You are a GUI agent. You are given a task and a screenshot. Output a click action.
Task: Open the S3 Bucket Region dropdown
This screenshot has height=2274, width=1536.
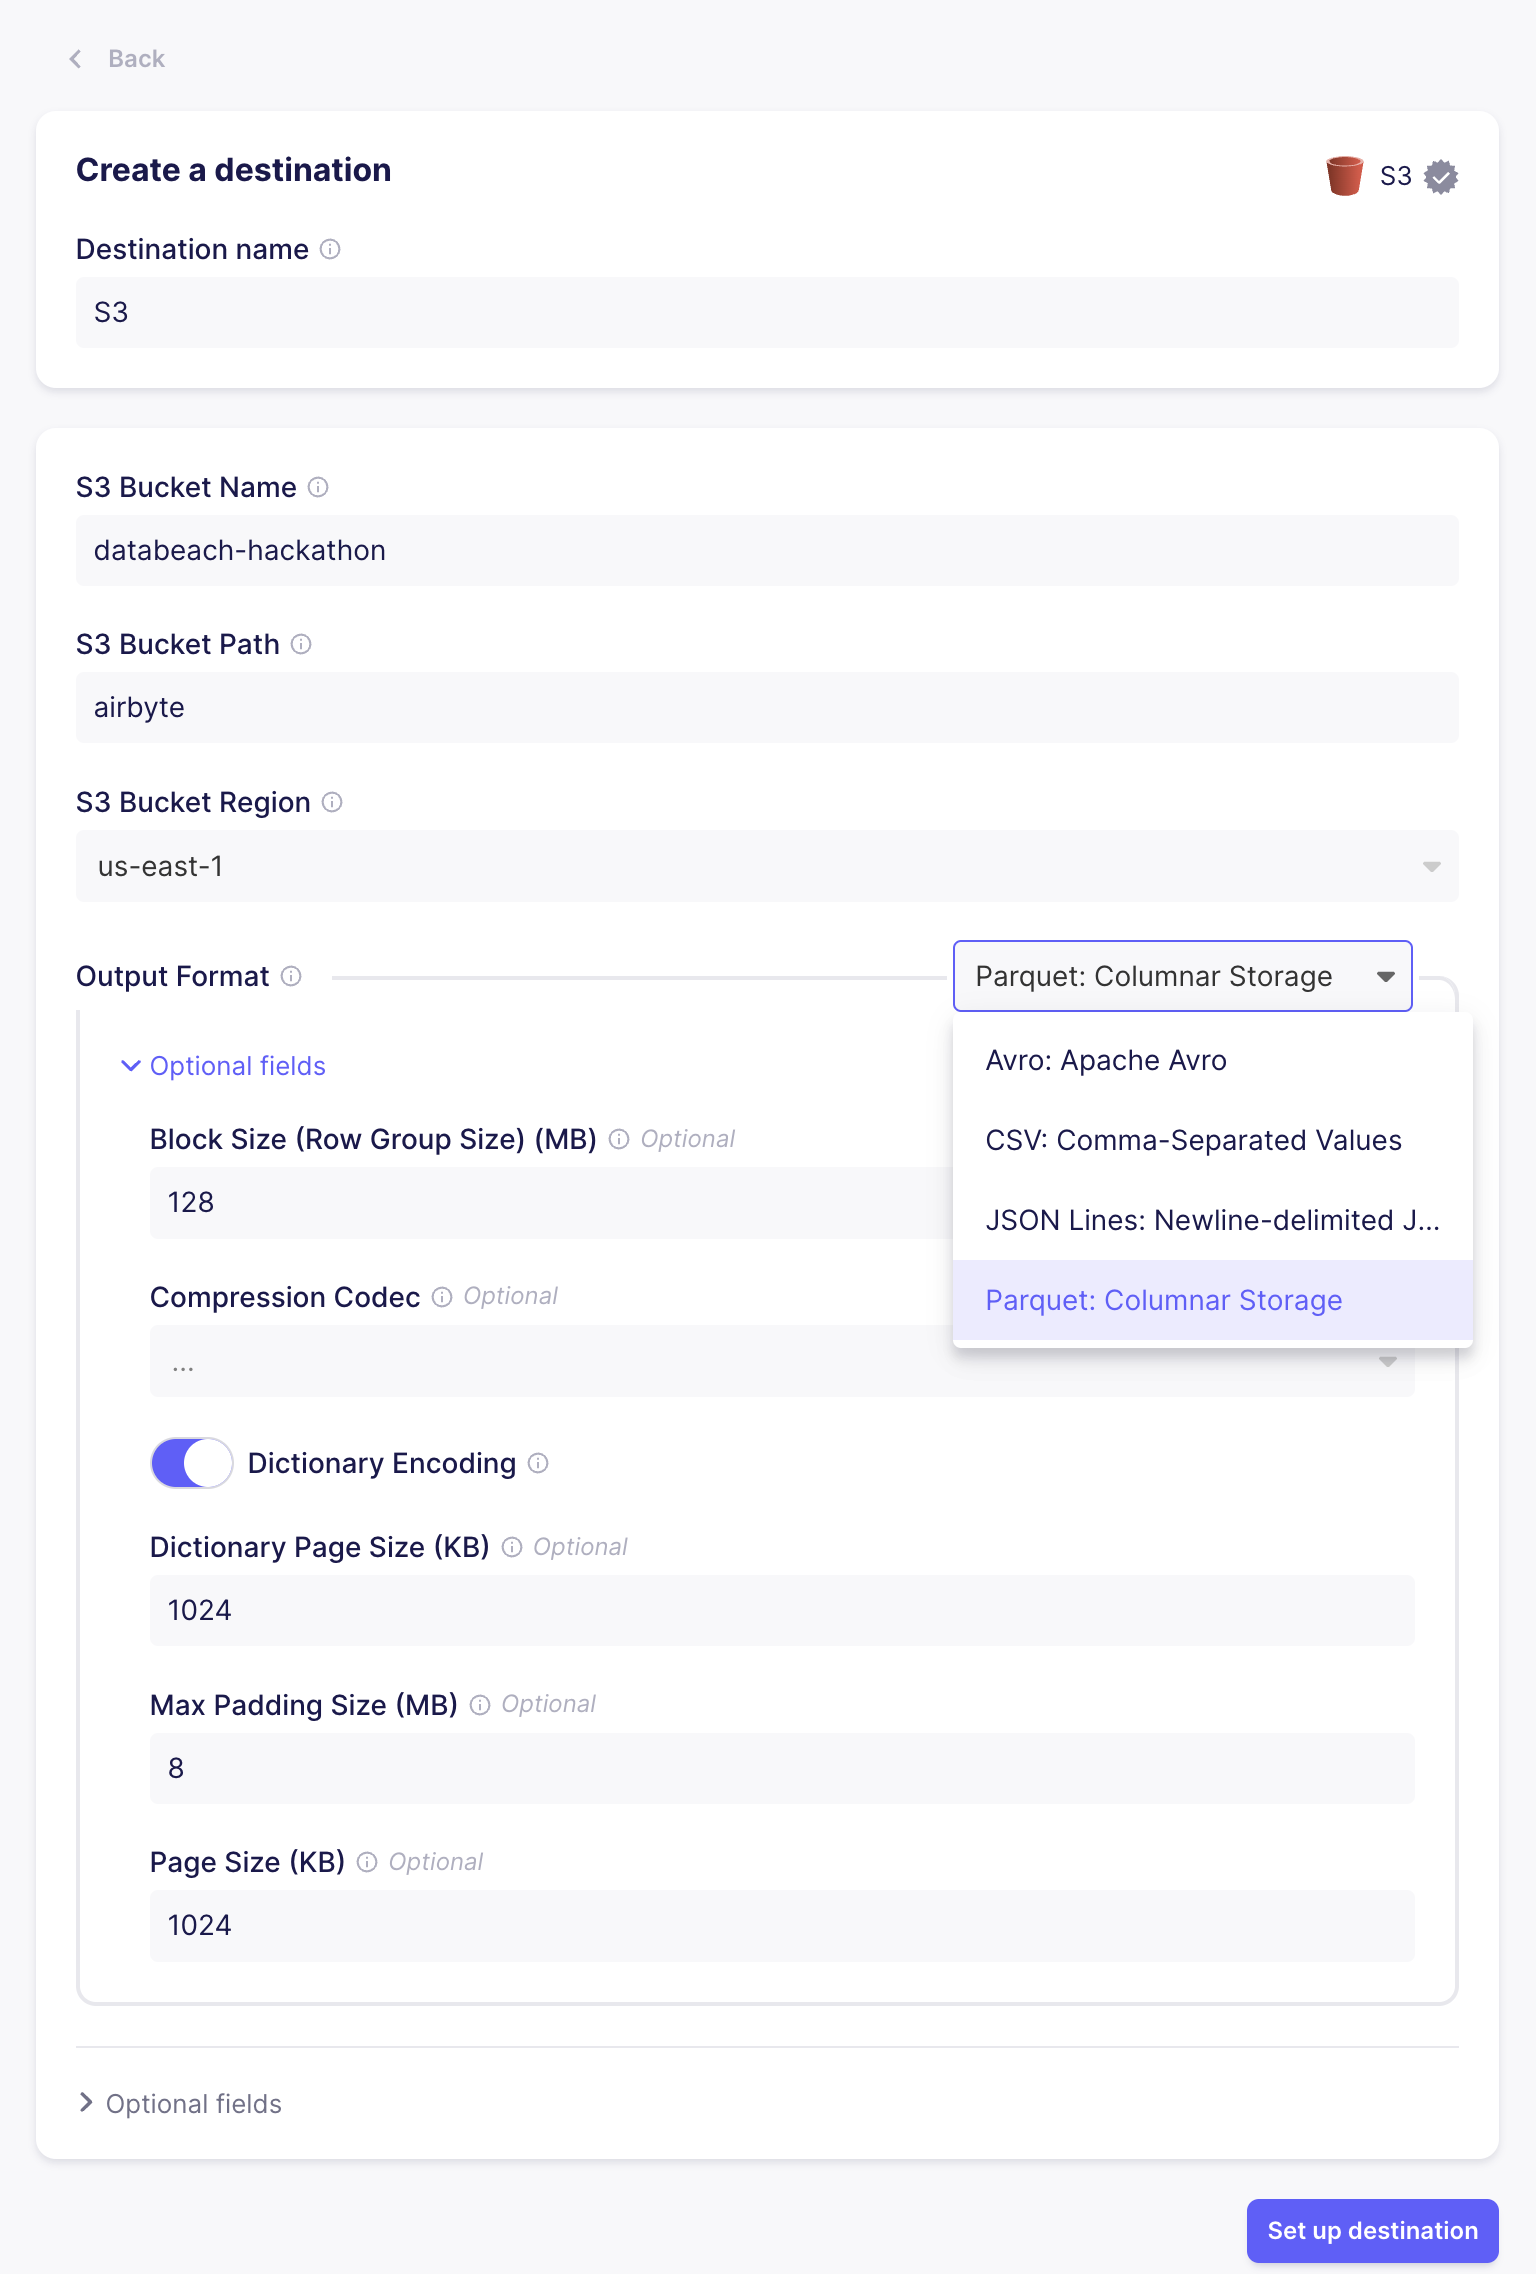coord(766,866)
